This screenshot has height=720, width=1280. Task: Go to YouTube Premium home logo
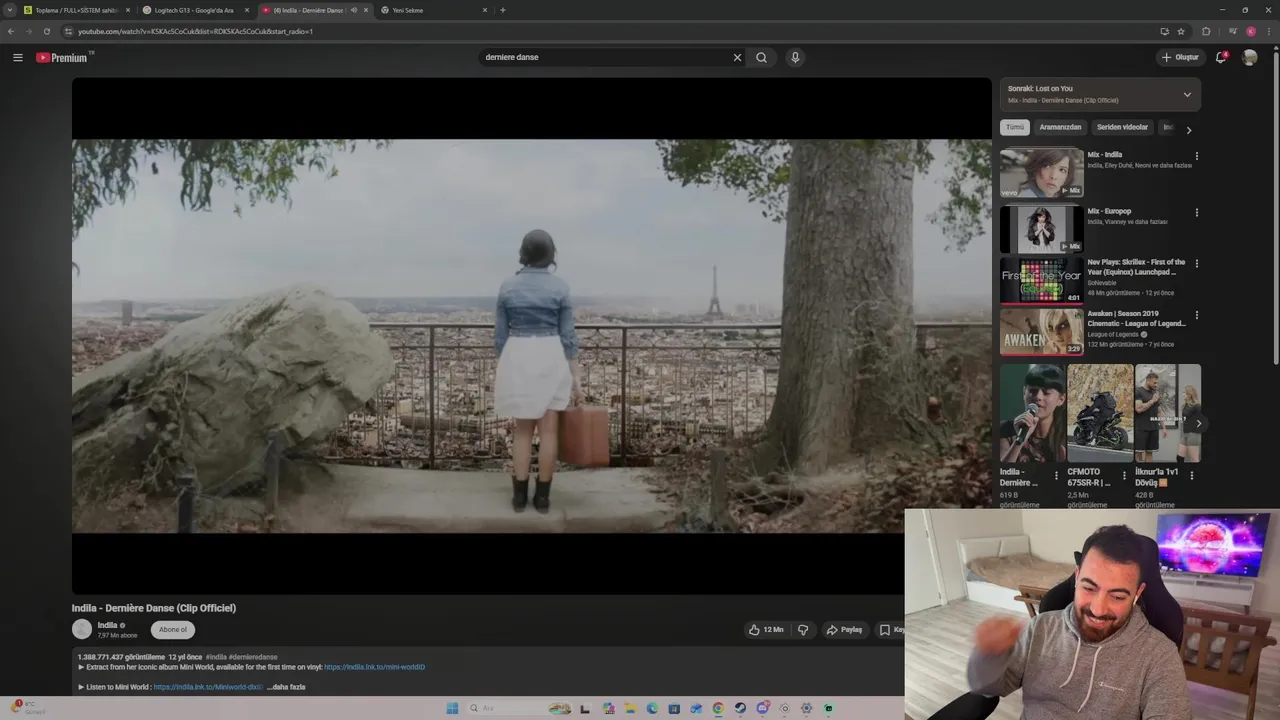[64, 57]
